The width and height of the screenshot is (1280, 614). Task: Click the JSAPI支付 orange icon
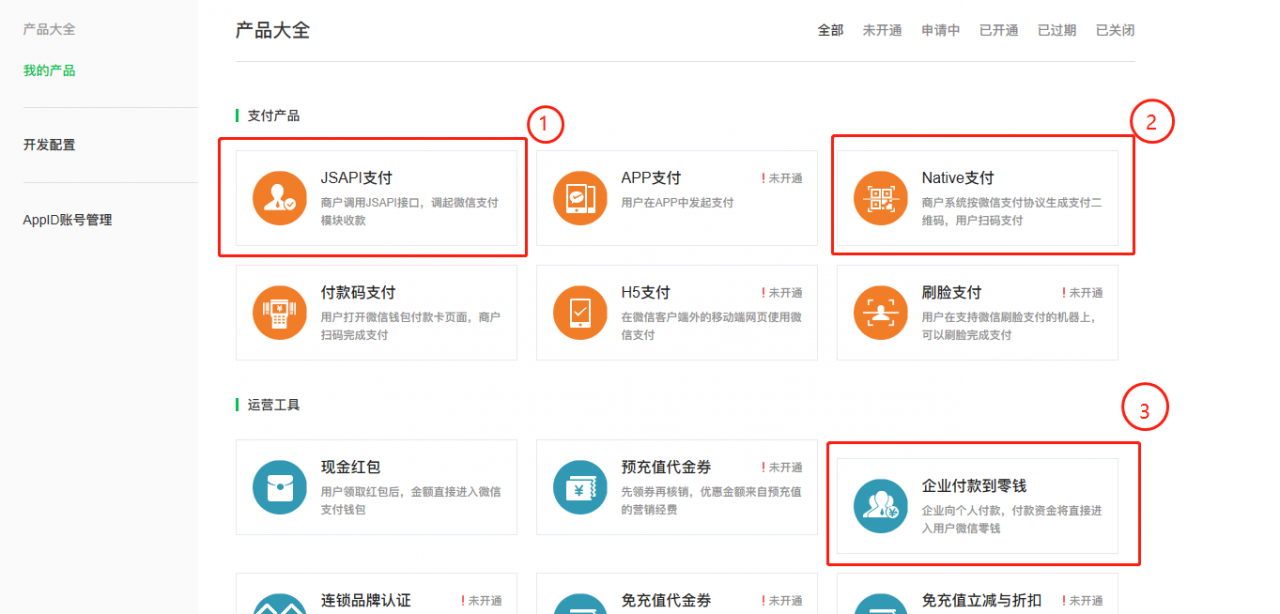click(x=280, y=198)
